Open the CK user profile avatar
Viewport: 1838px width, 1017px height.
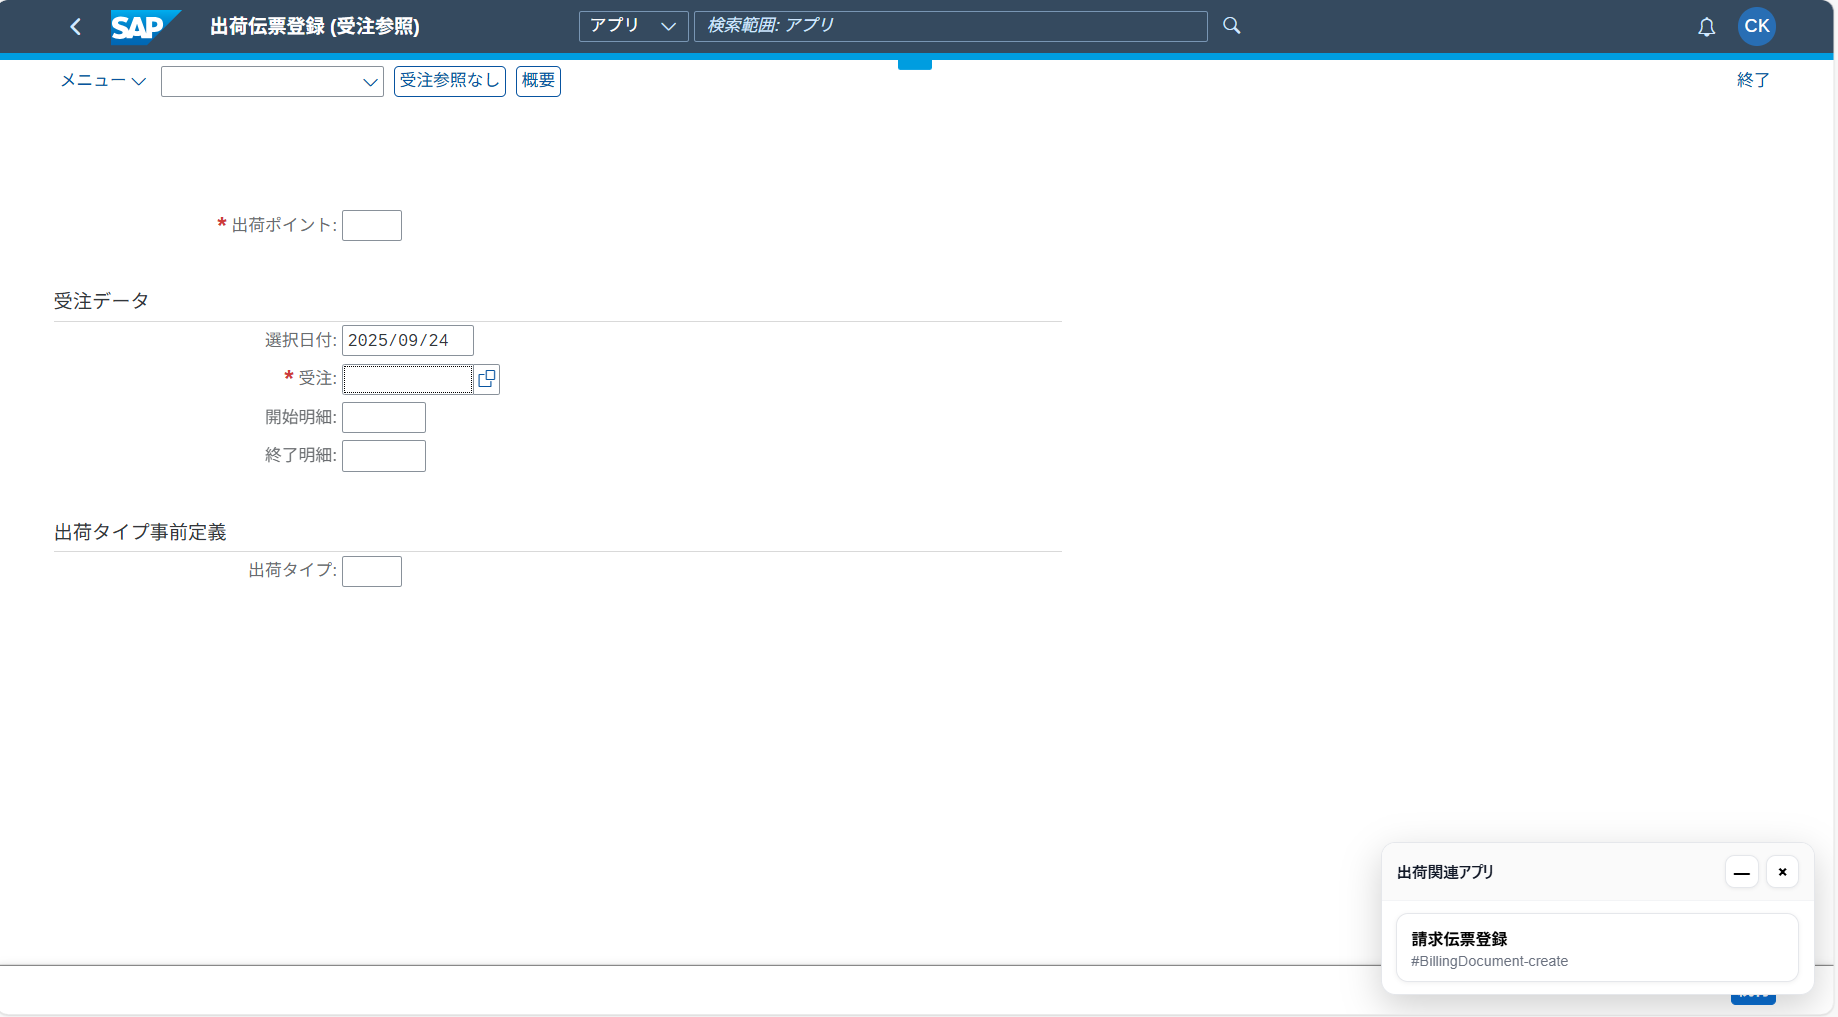(1757, 26)
